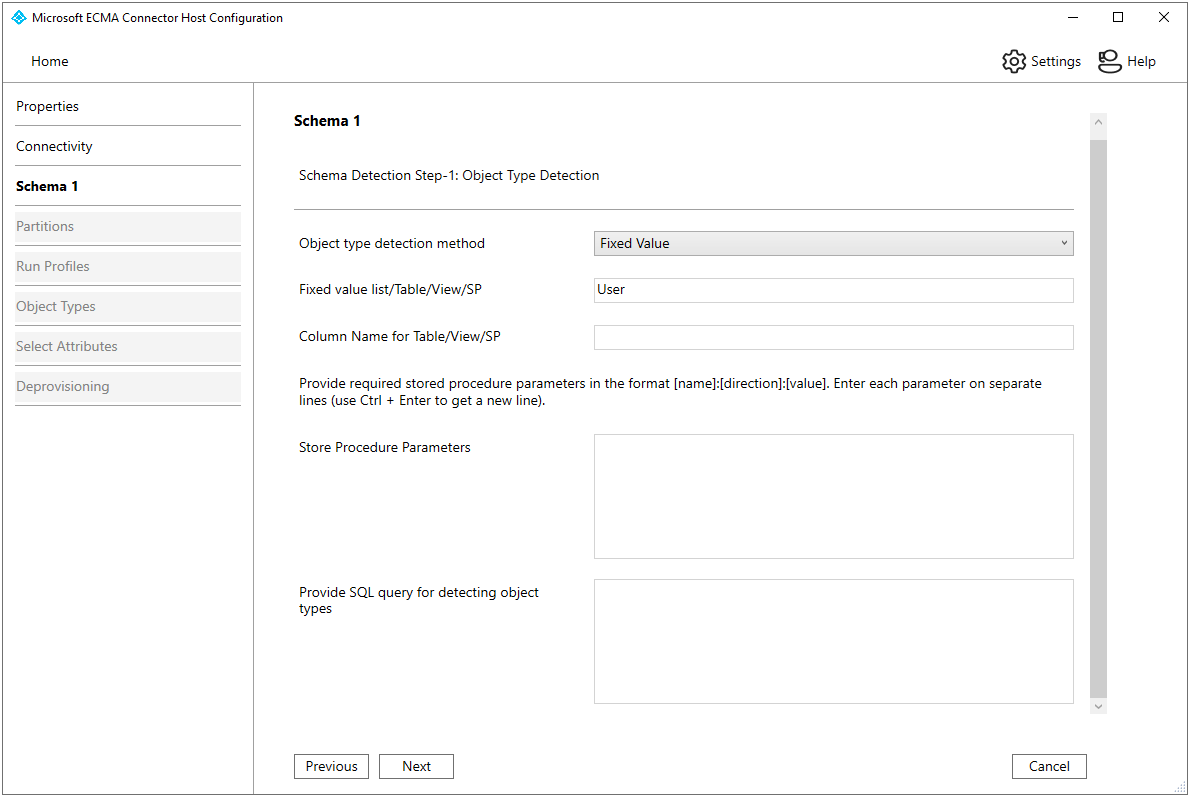This screenshot has width=1190, height=796.
Task: Switch to the Connectivity page
Action: click(x=54, y=146)
